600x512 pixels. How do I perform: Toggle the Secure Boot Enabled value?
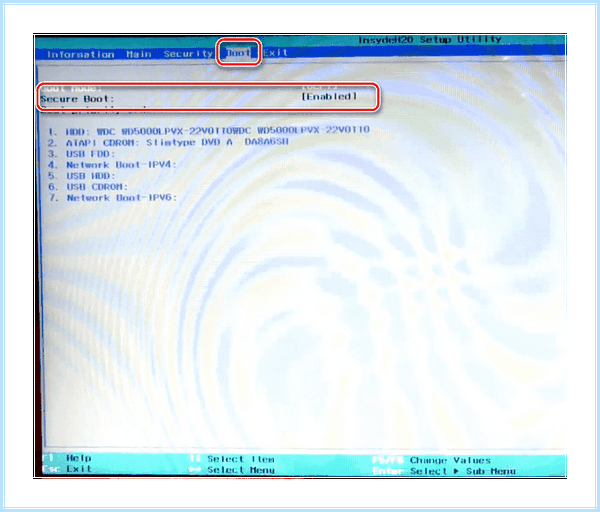tap(329, 96)
